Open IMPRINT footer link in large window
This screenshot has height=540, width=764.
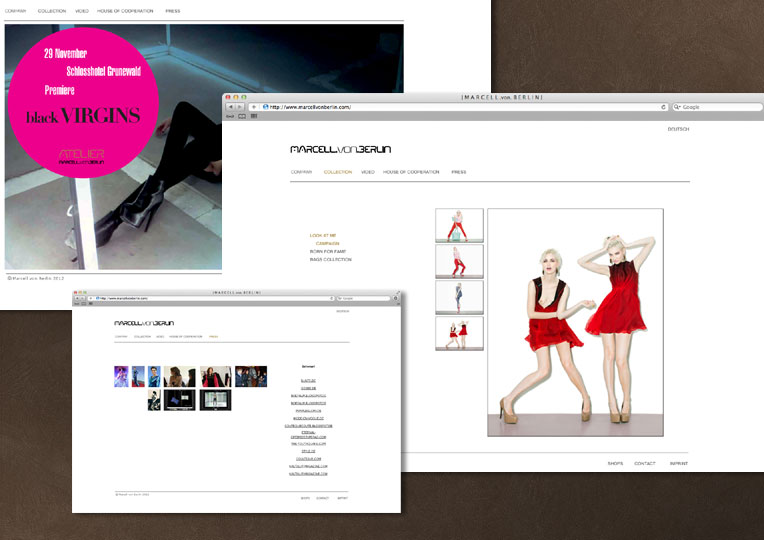[678, 463]
